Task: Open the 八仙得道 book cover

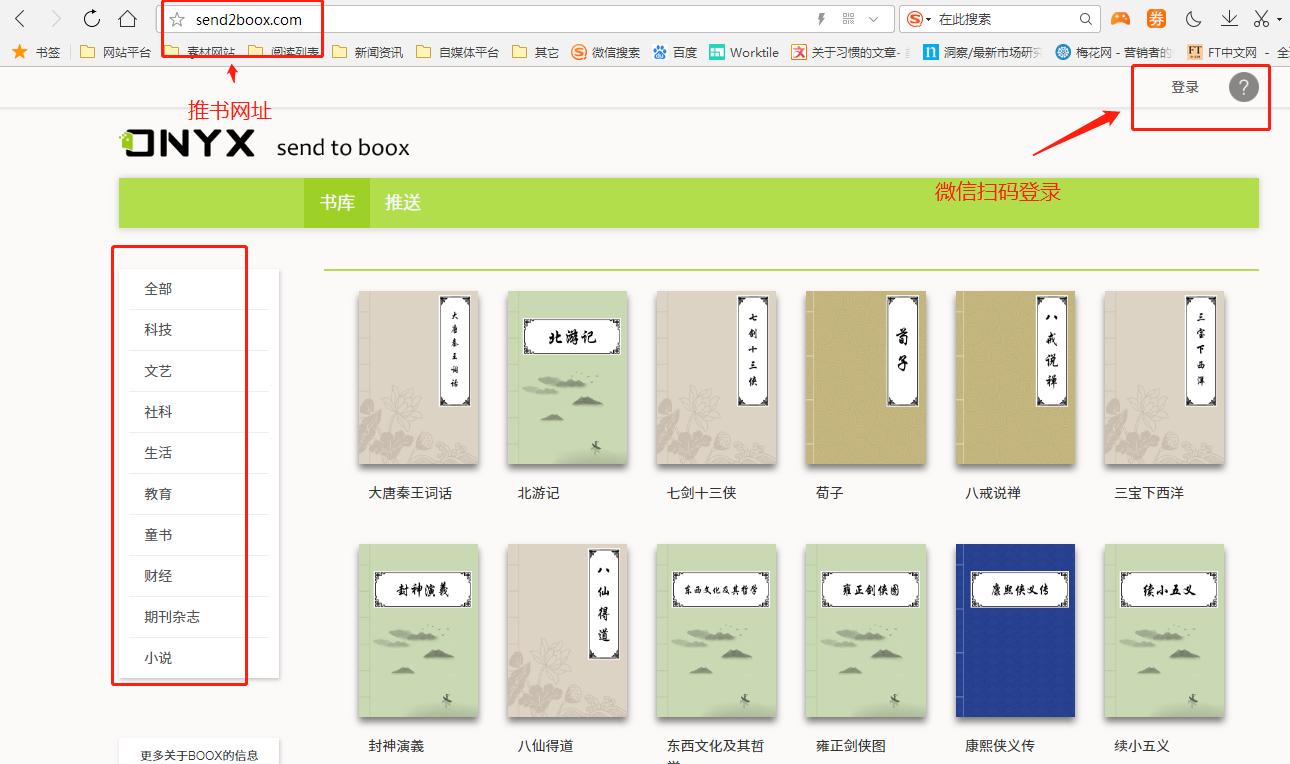Action: click(567, 631)
